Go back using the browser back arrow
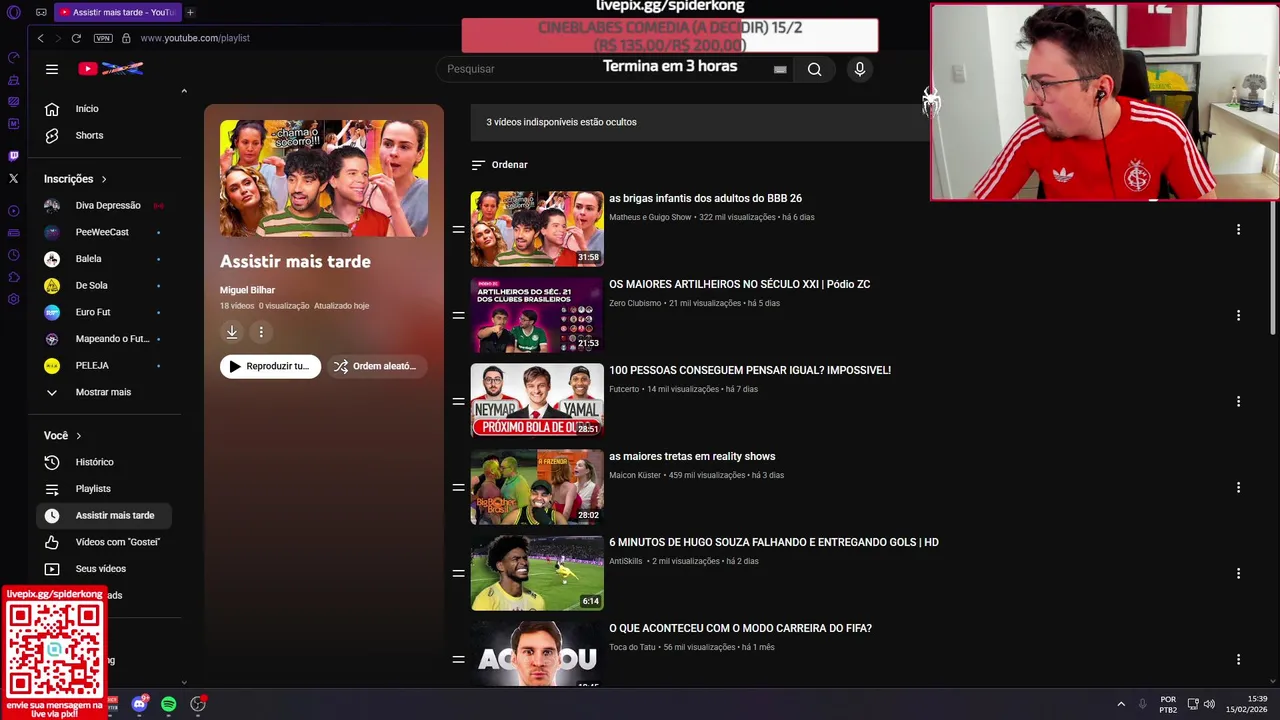 click(x=40, y=38)
